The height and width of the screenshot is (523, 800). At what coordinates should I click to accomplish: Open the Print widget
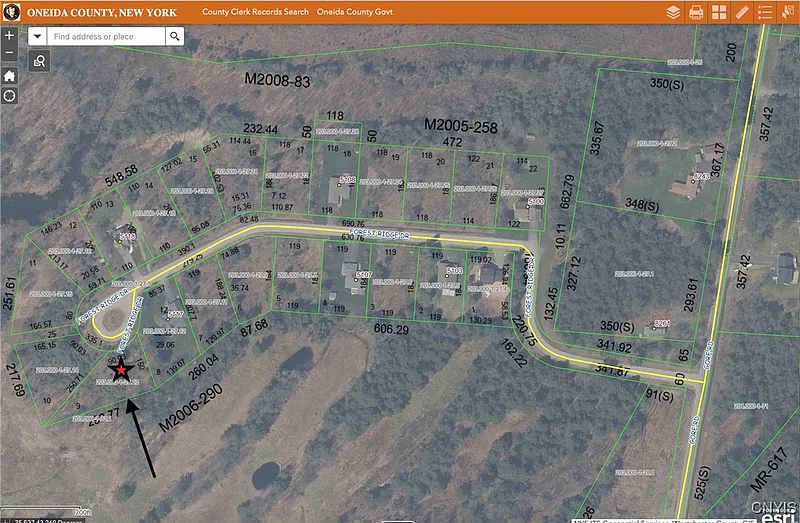[696, 12]
